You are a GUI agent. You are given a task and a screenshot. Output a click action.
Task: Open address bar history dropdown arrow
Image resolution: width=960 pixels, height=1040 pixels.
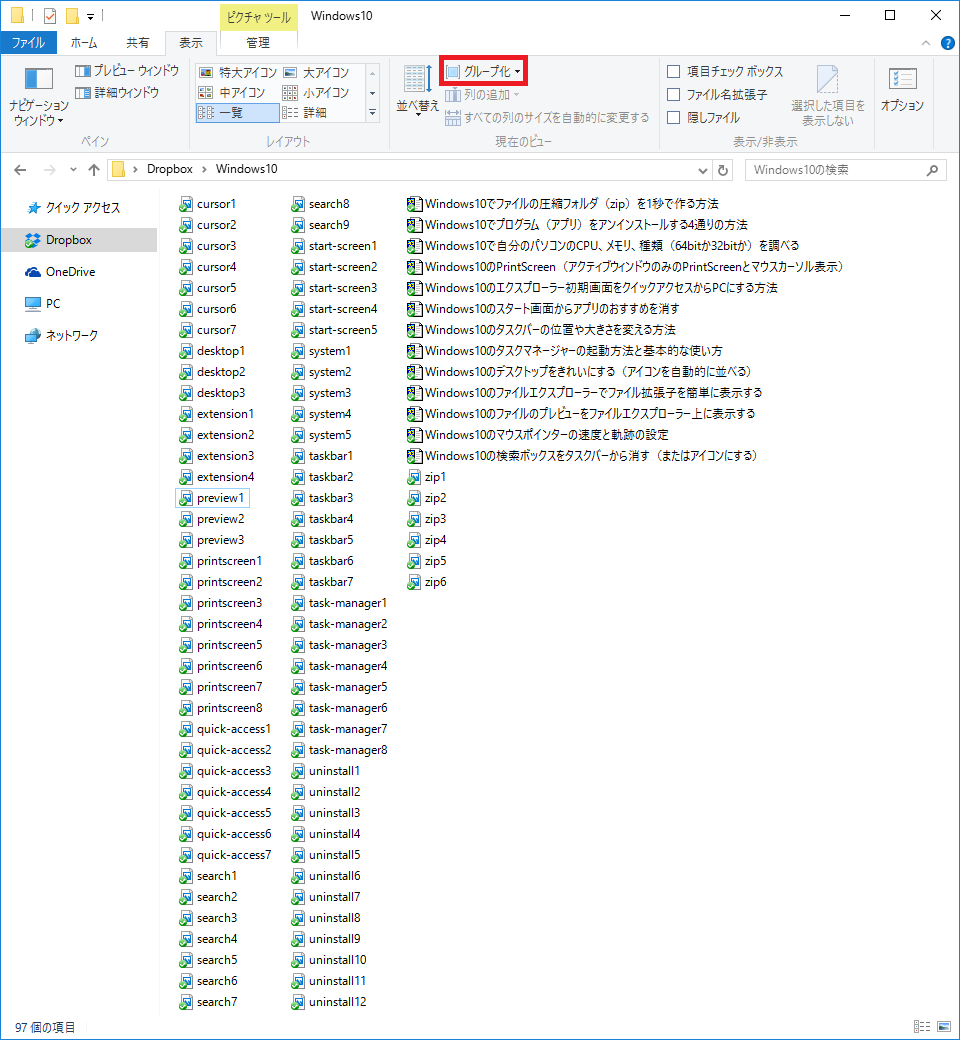point(703,170)
